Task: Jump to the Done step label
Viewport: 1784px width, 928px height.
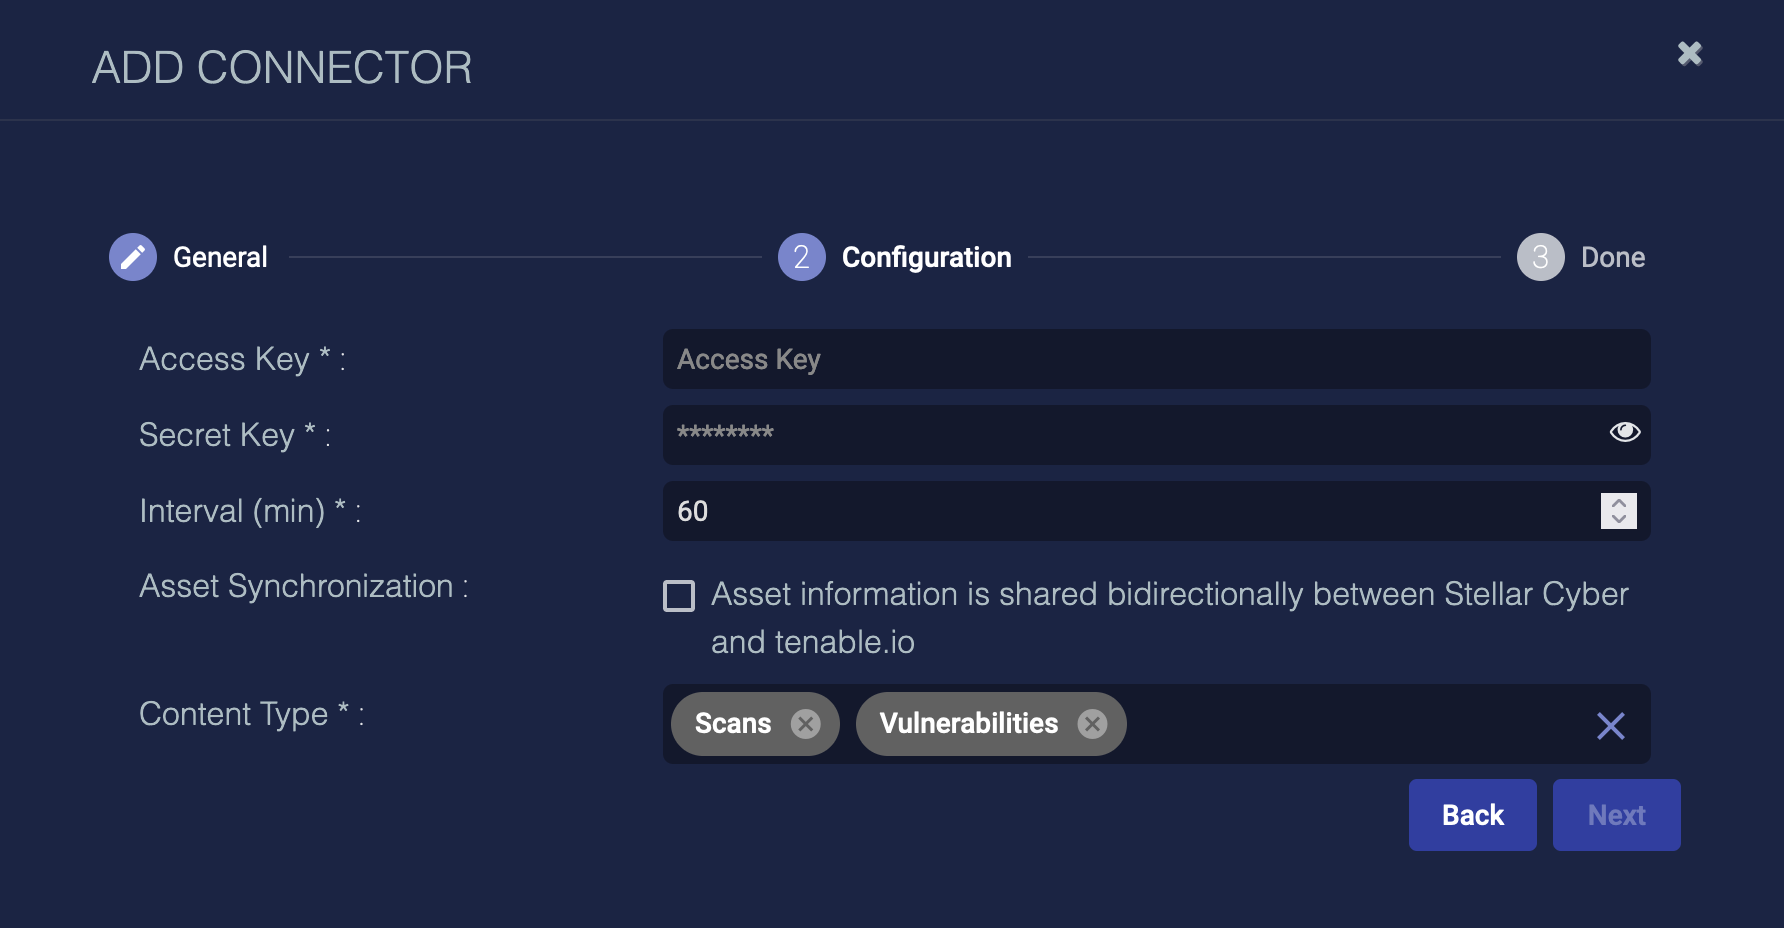Action: click(1612, 257)
